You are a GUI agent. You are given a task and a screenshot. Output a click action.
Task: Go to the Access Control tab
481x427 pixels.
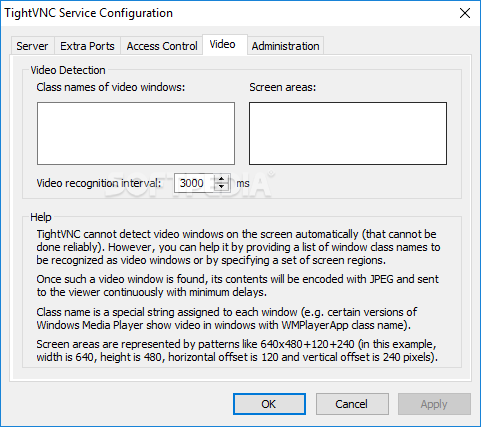162,46
